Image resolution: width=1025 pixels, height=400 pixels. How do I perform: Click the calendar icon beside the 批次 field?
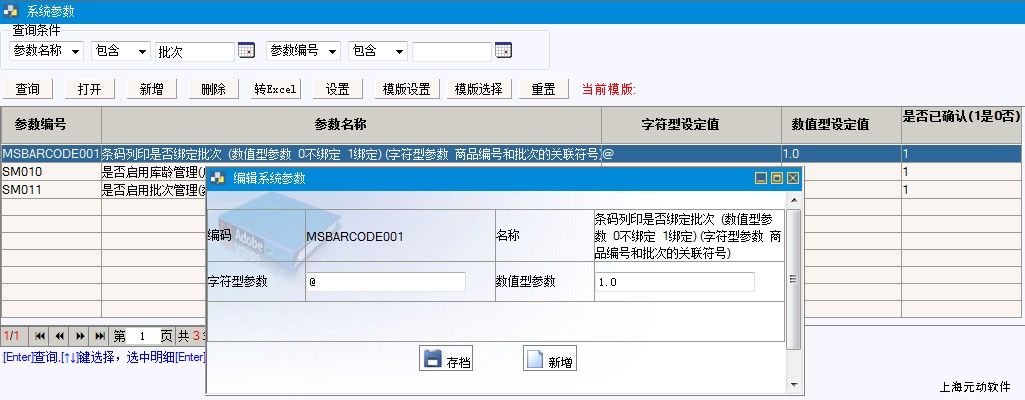coord(247,51)
